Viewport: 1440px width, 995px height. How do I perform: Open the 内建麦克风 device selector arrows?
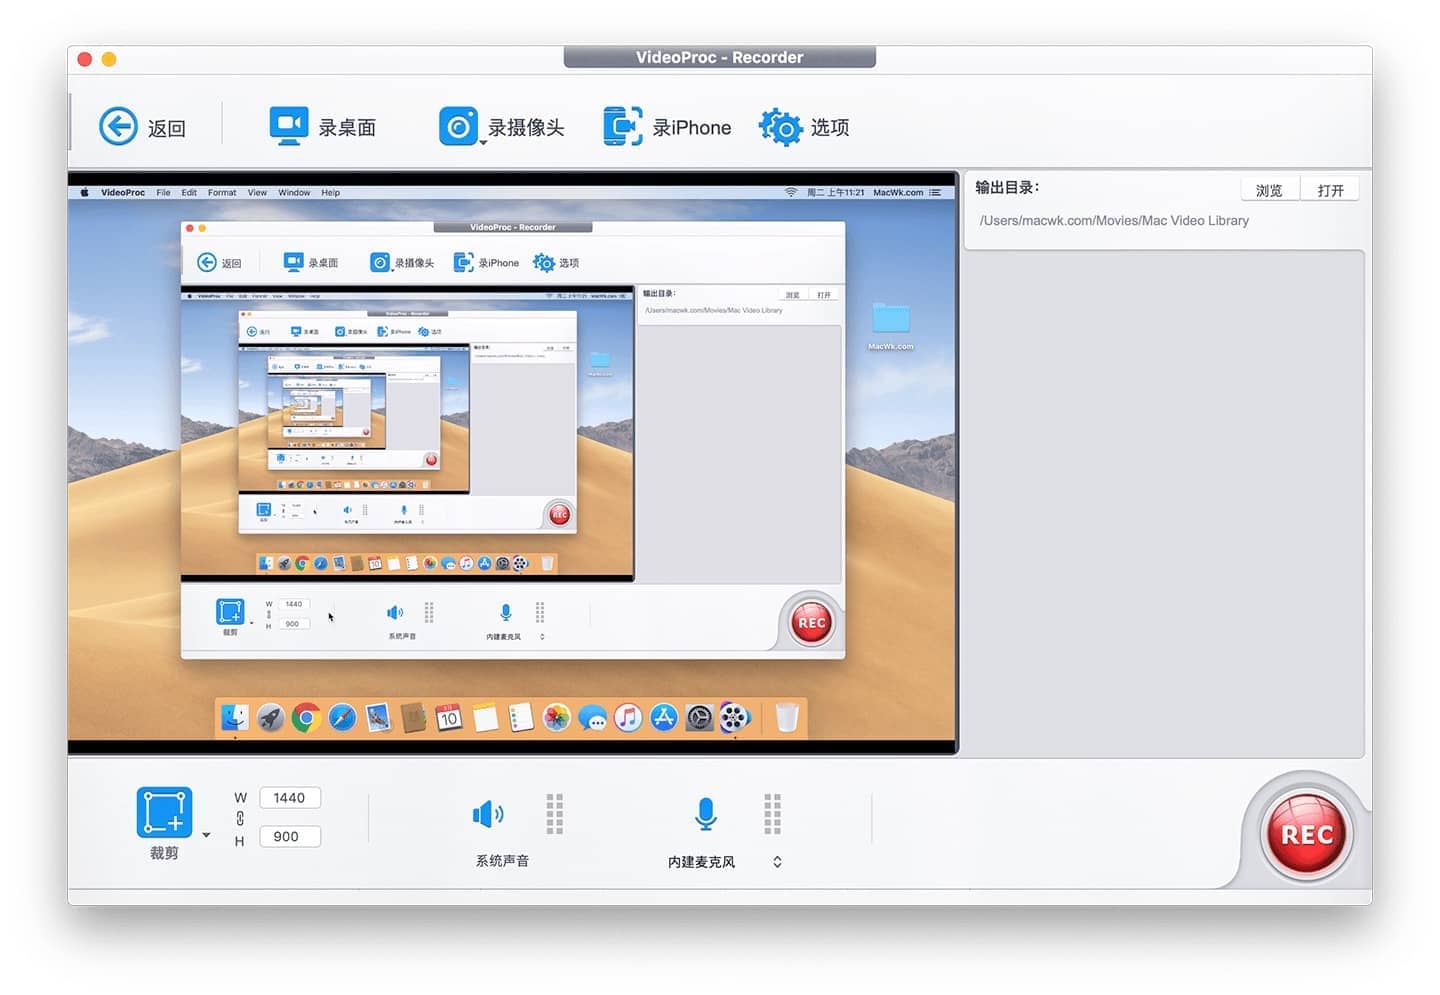pyautogui.click(x=777, y=862)
